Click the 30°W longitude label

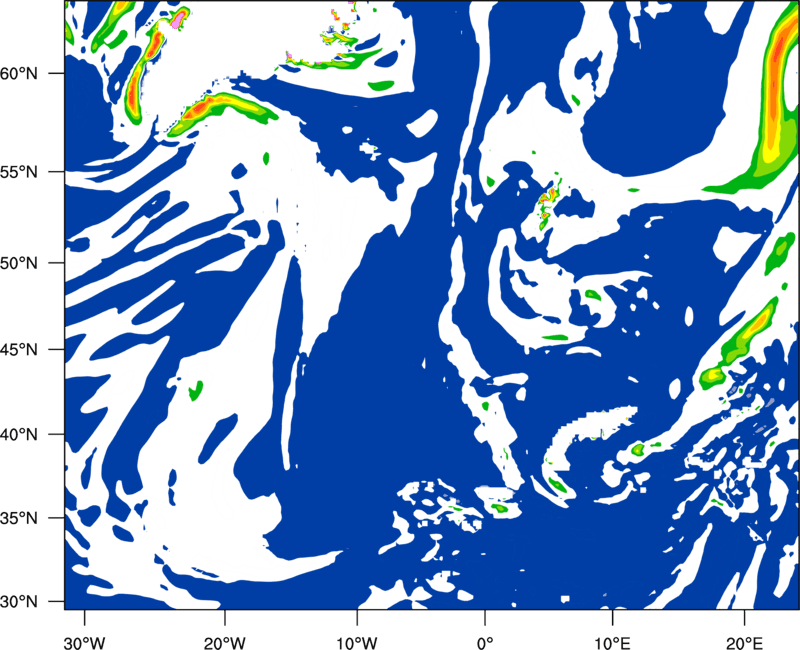click(84, 643)
